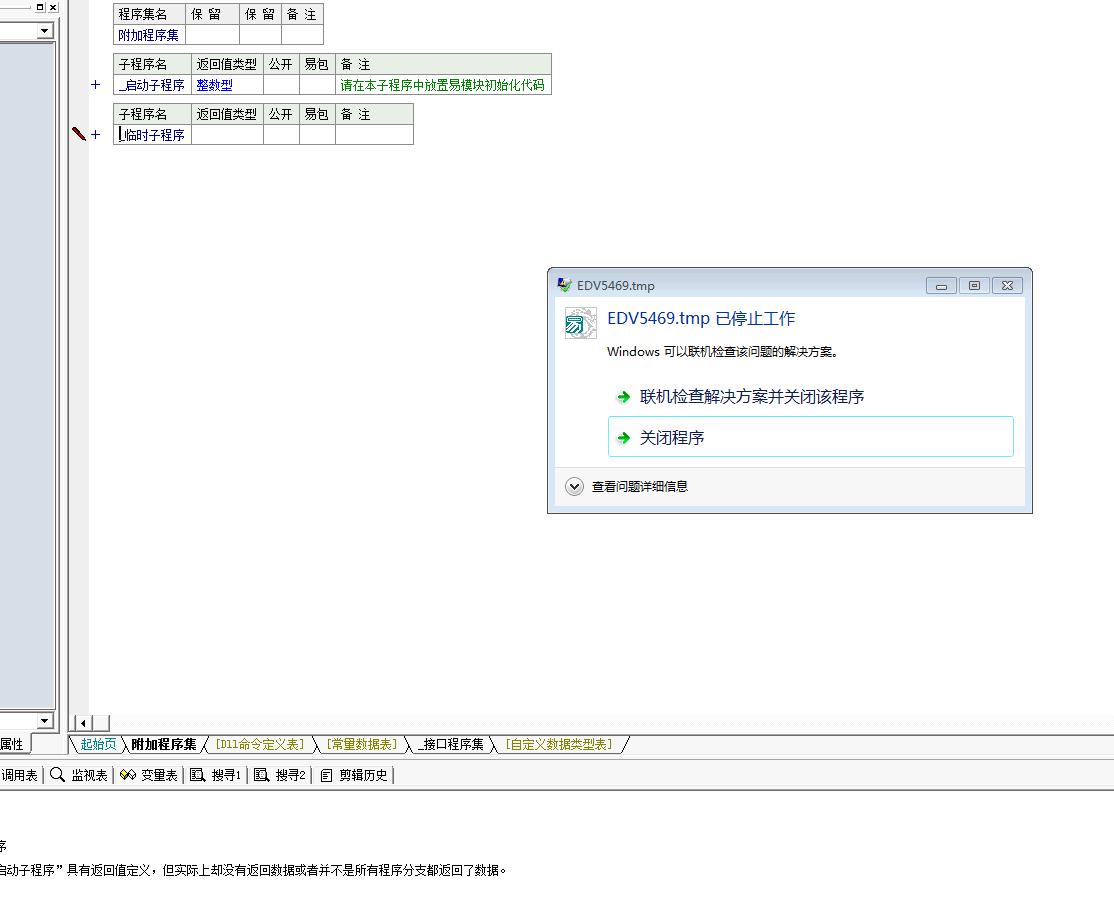Click the 请在本子程序中放置易模块初始化代码 remark
The width and height of the screenshot is (1114, 915).
click(443, 85)
